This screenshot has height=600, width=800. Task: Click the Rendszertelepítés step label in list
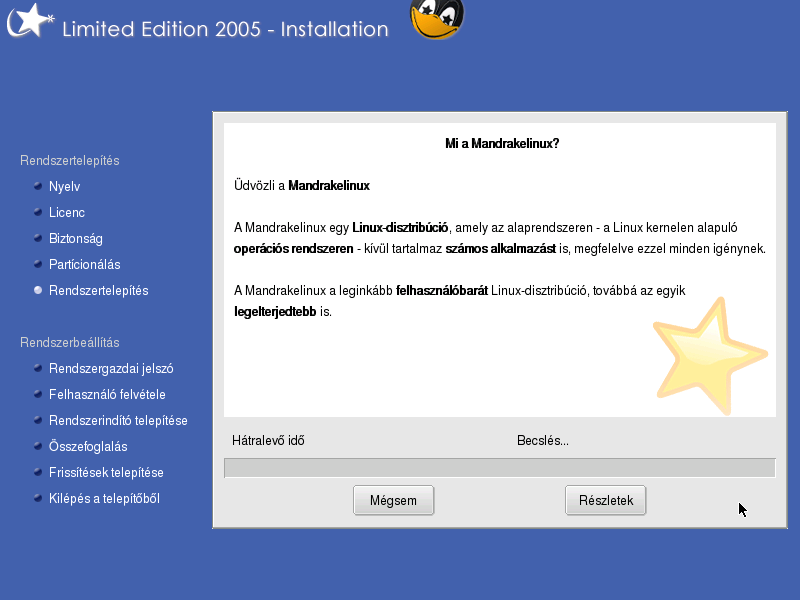coord(98,290)
